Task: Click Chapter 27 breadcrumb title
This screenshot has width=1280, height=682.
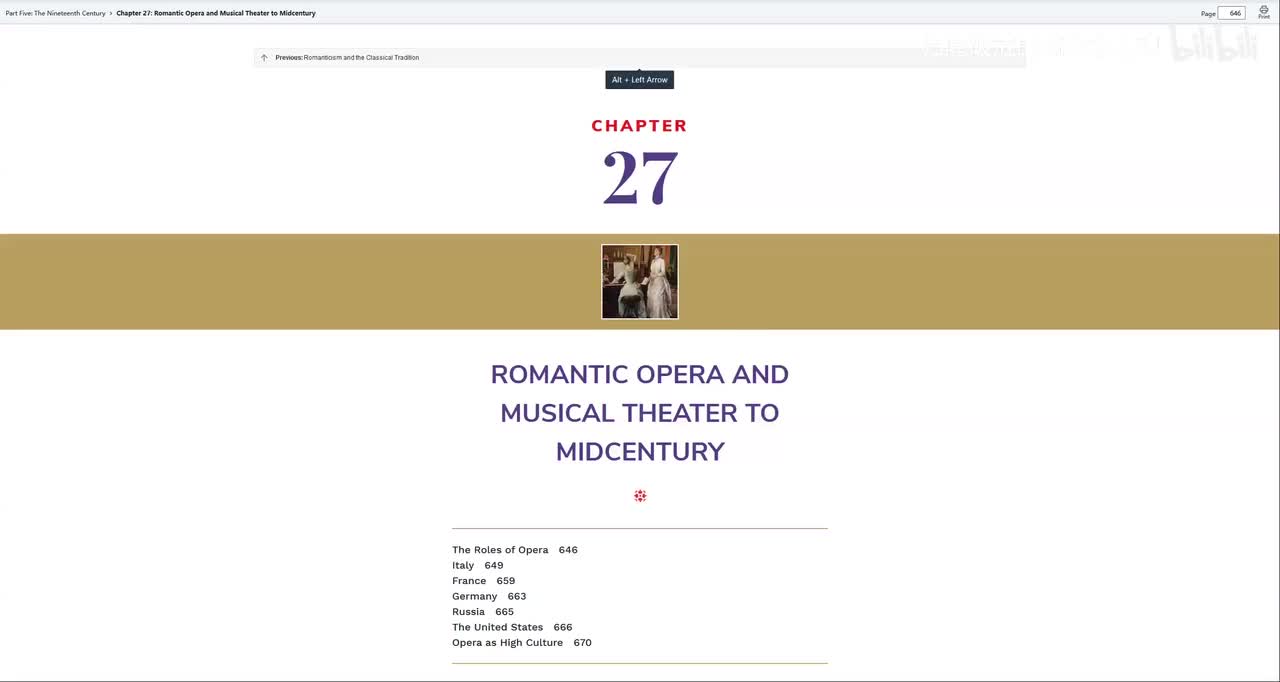Action: [216, 13]
